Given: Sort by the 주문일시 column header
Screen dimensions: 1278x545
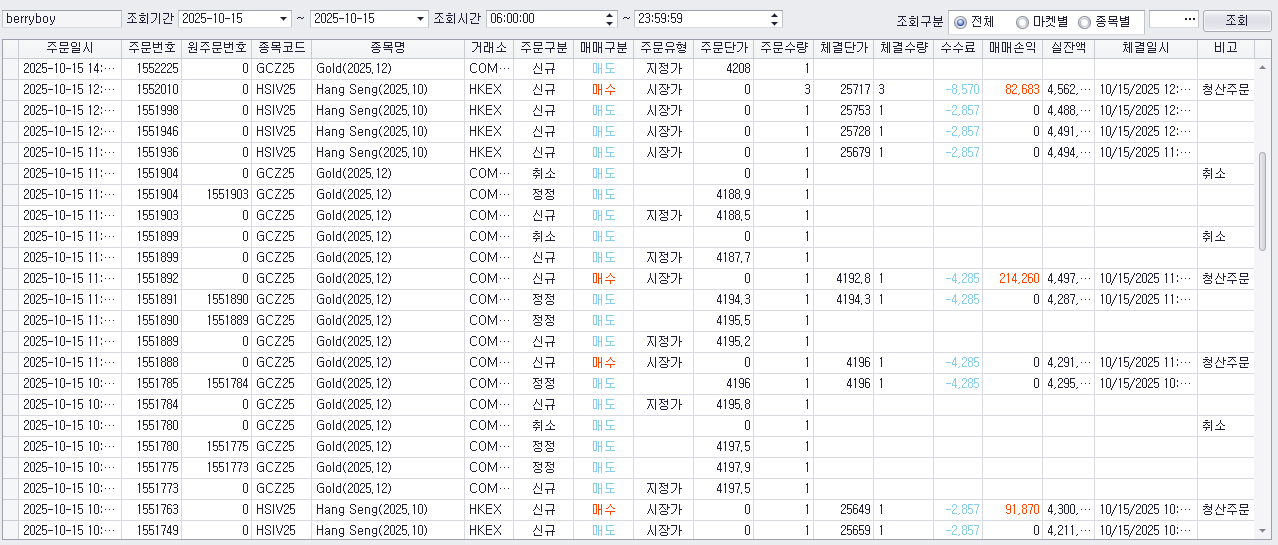Looking at the screenshot, I should [x=70, y=48].
